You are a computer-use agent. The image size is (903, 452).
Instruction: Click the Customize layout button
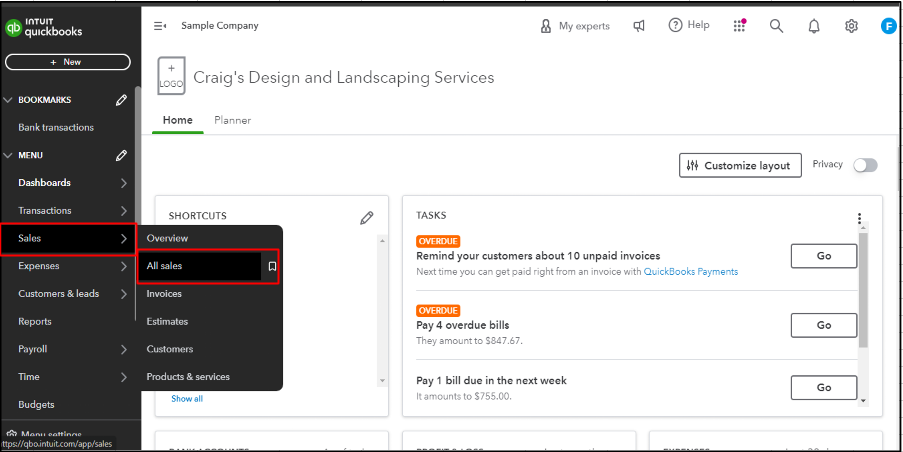740,165
